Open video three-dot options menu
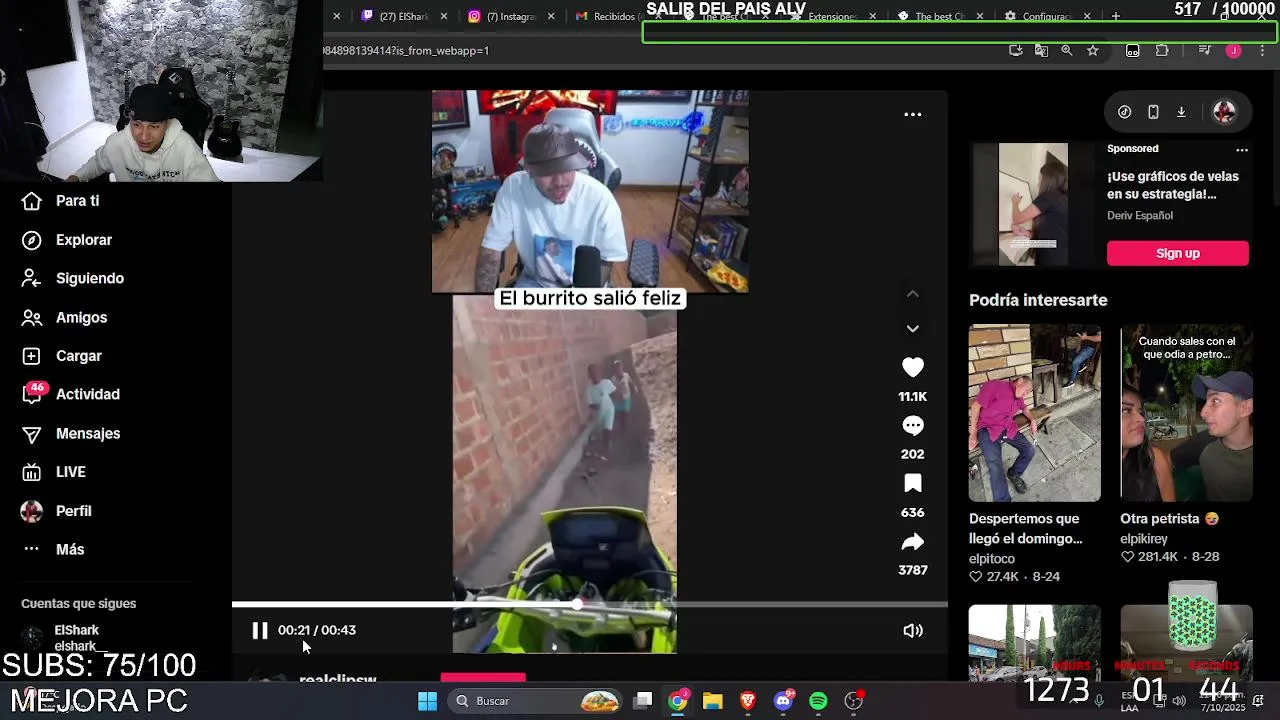Viewport: 1280px width, 720px height. click(x=913, y=114)
